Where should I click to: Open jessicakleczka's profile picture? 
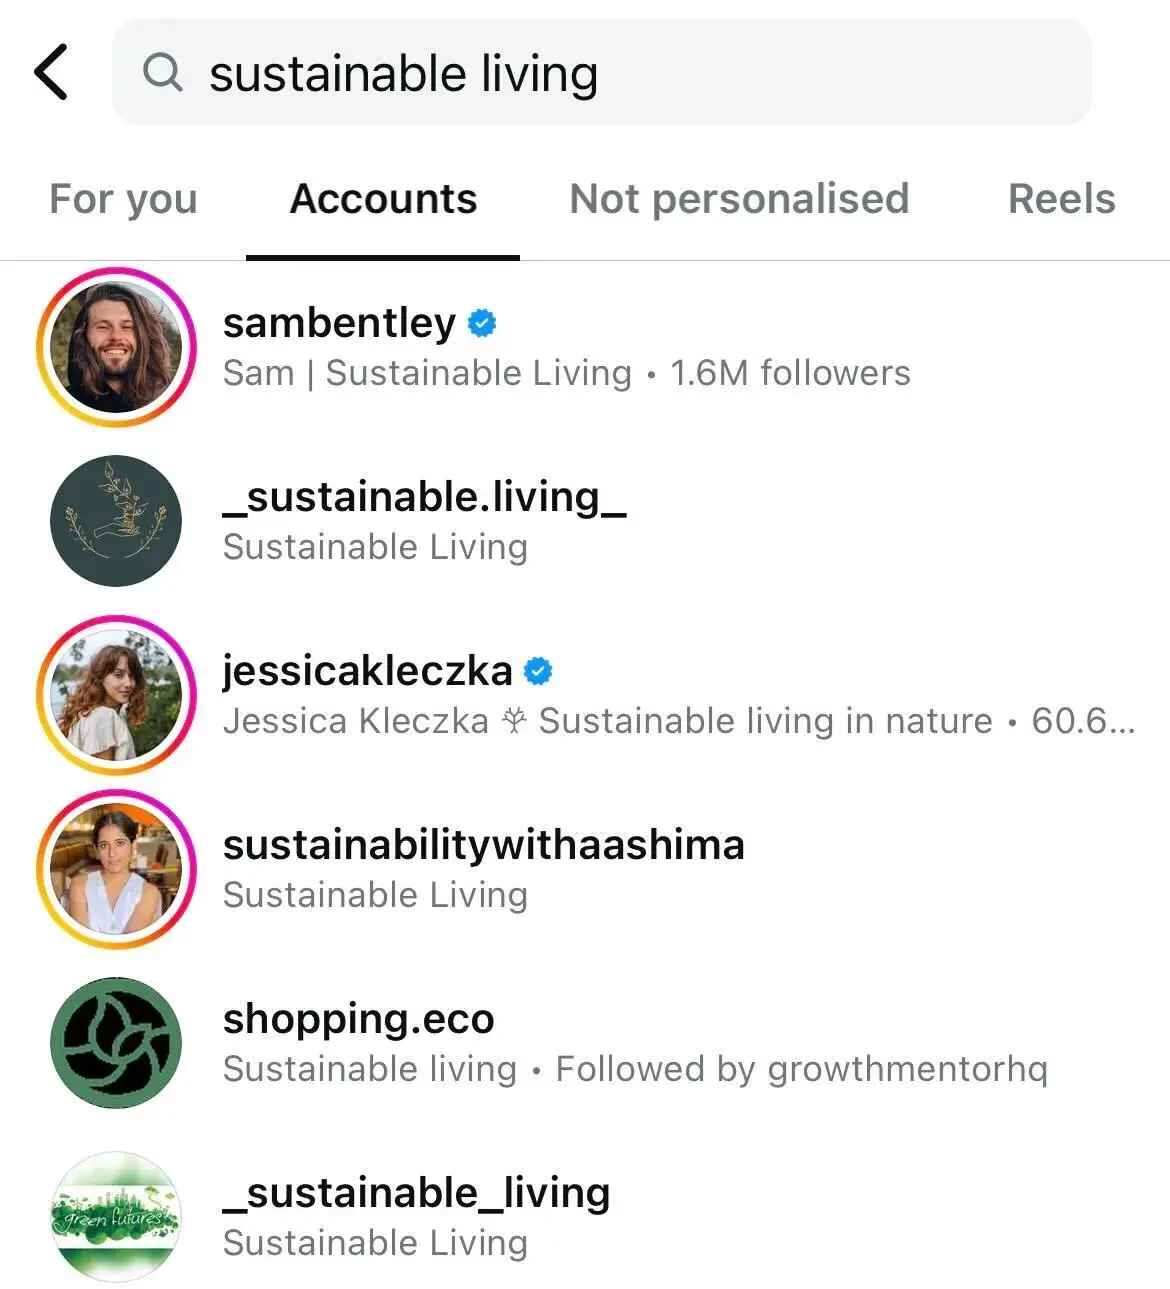115,694
